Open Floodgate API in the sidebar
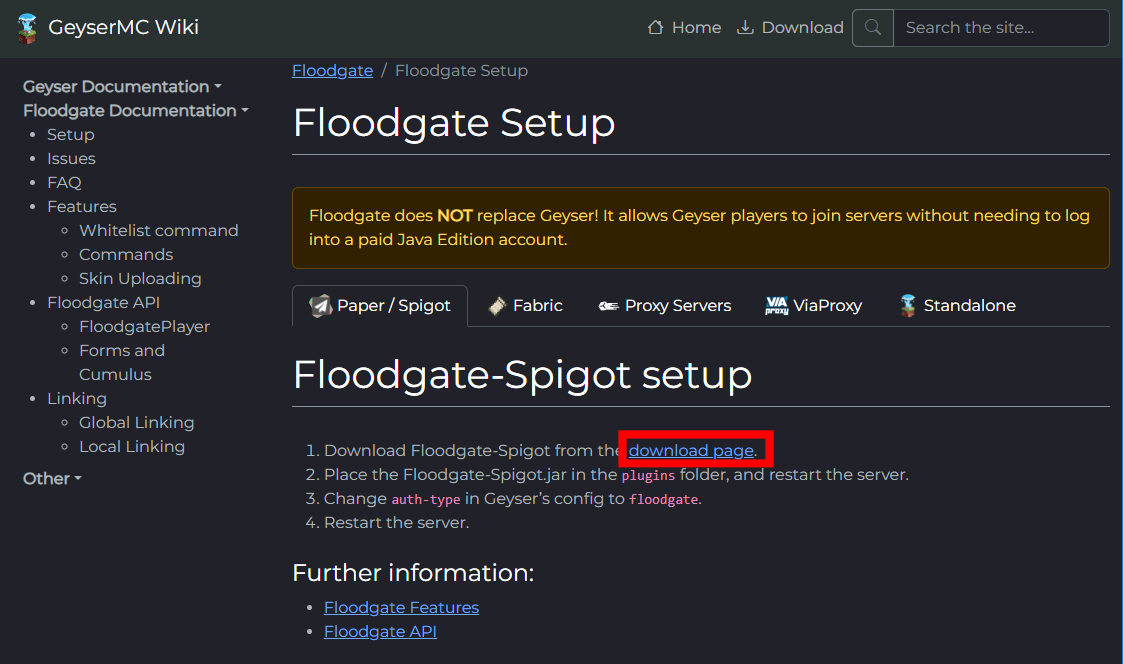This screenshot has height=664, width=1123. click(x=104, y=302)
